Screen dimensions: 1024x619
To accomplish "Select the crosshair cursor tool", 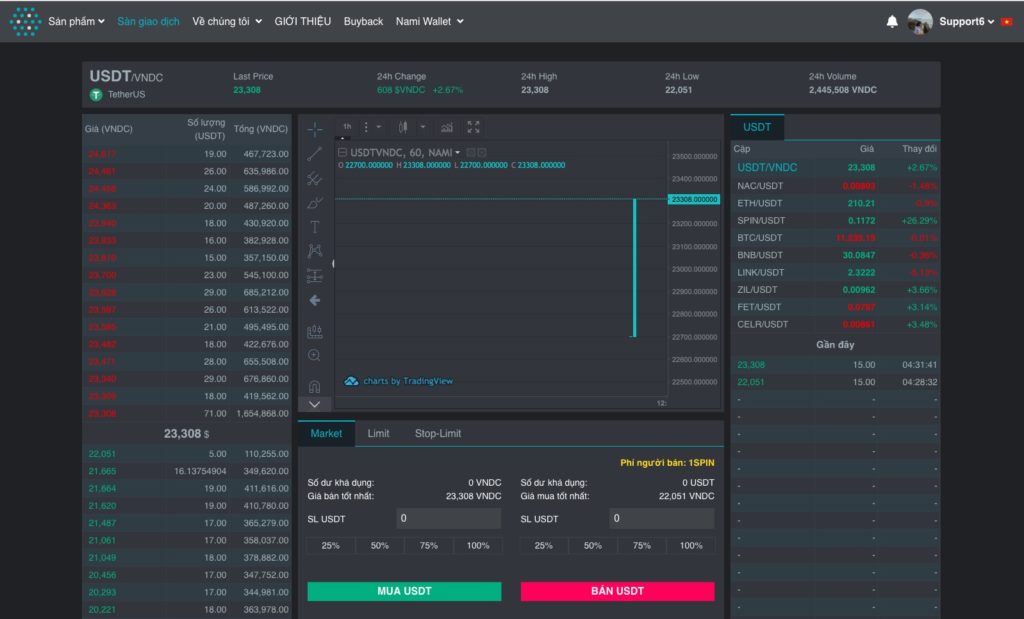I will point(315,129).
